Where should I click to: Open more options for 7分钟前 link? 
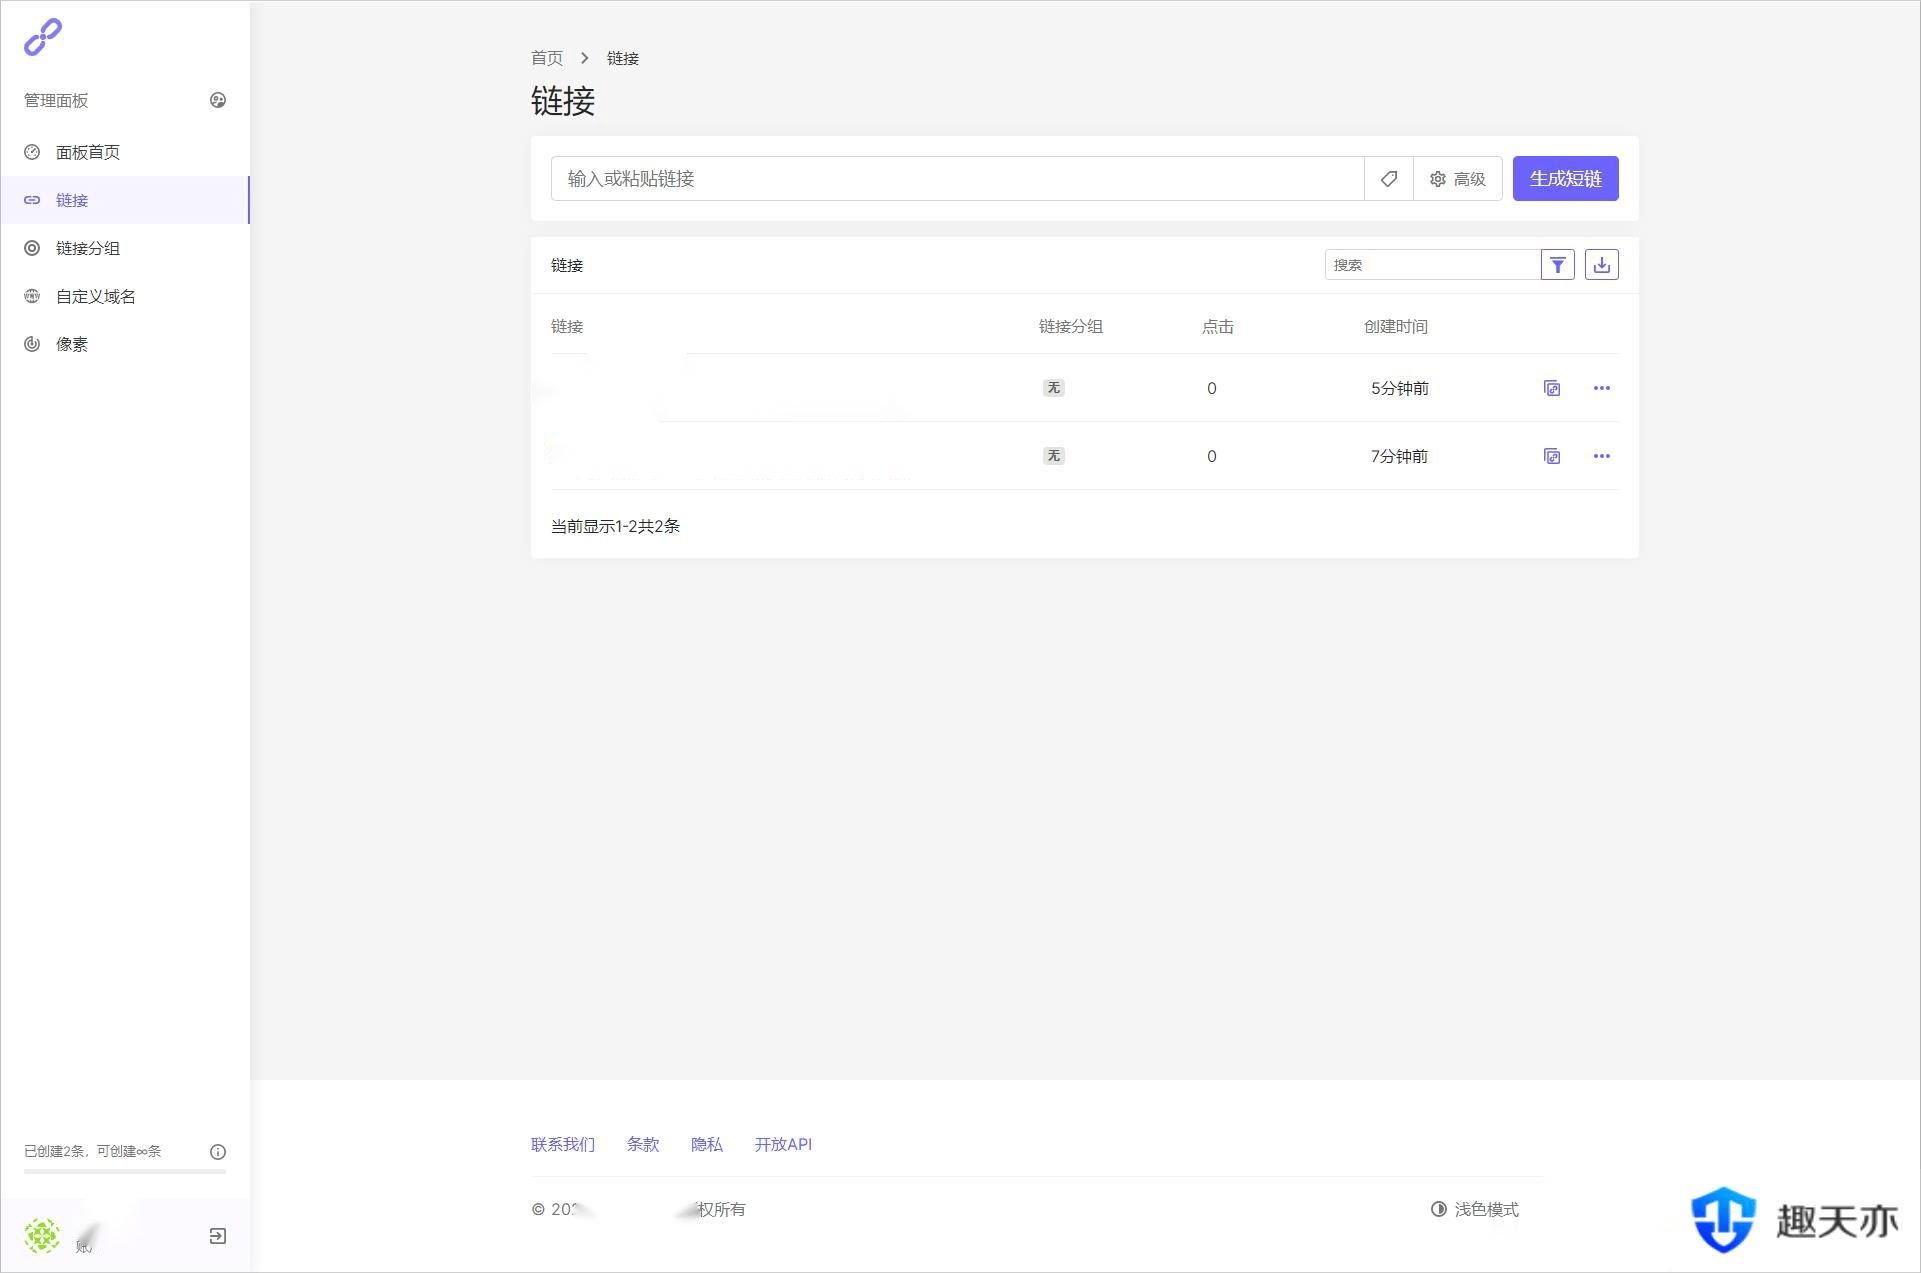(x=1601, y=456)
